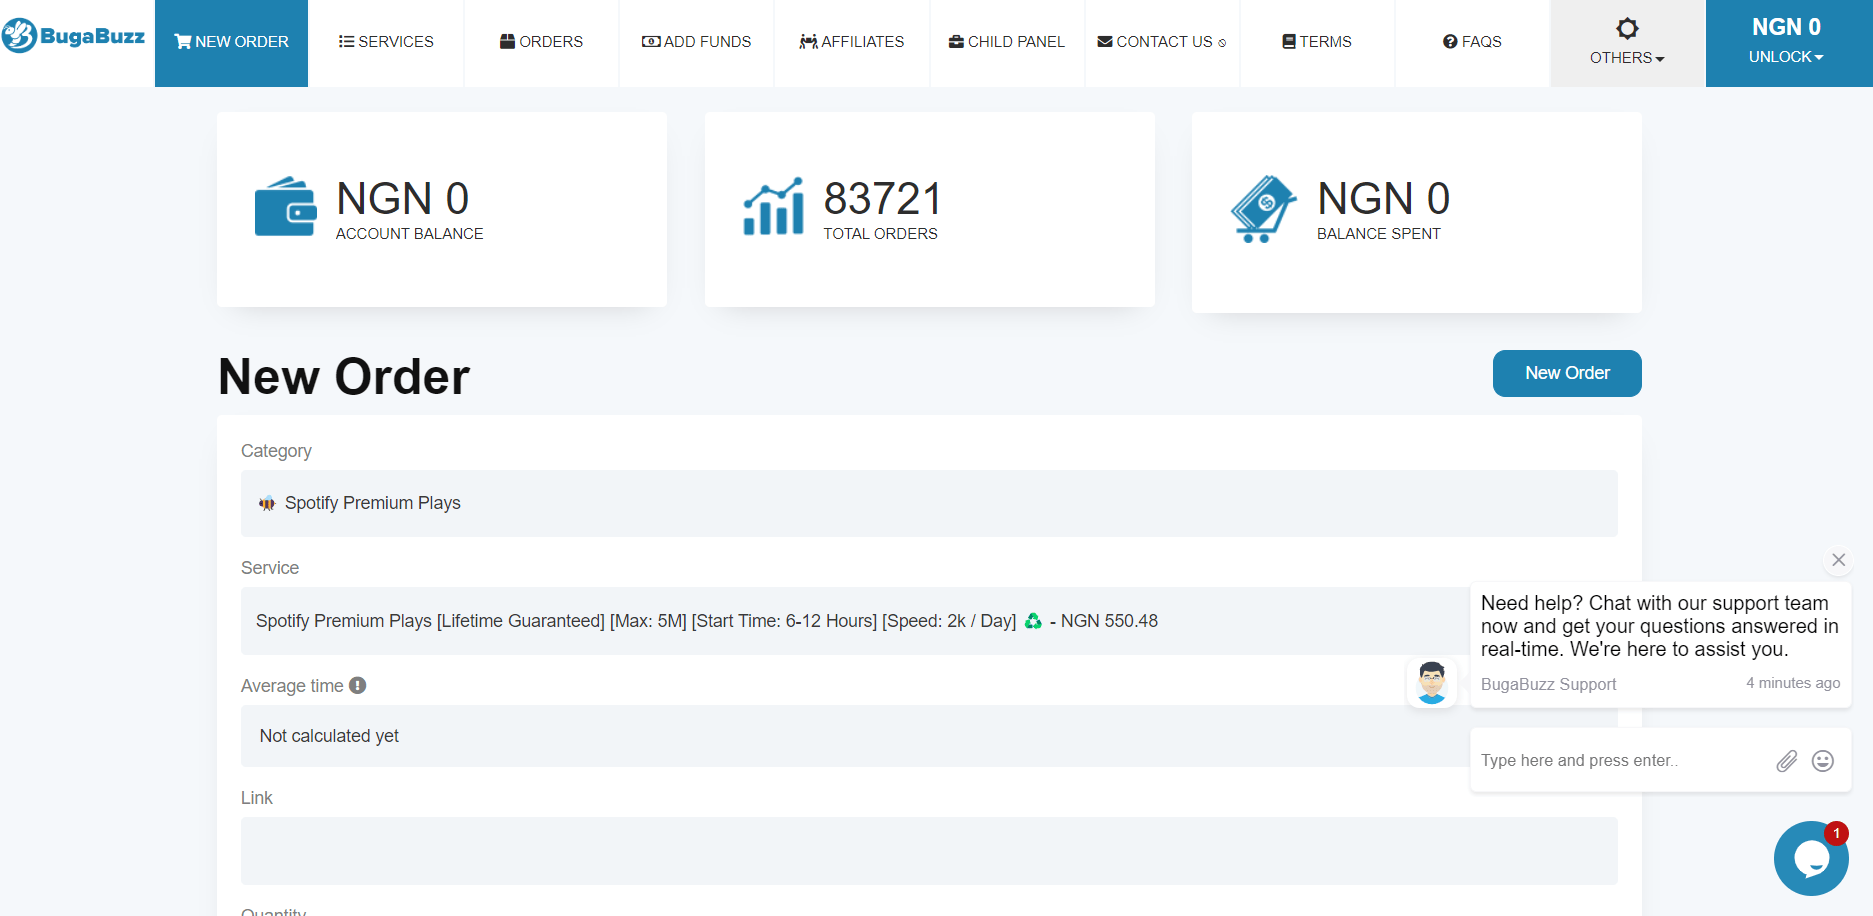Open the NGN 0 UNLOCK account dropdown
Image resolution: width=1873 pixels, height=916 pixels.
pos(1787,43)
